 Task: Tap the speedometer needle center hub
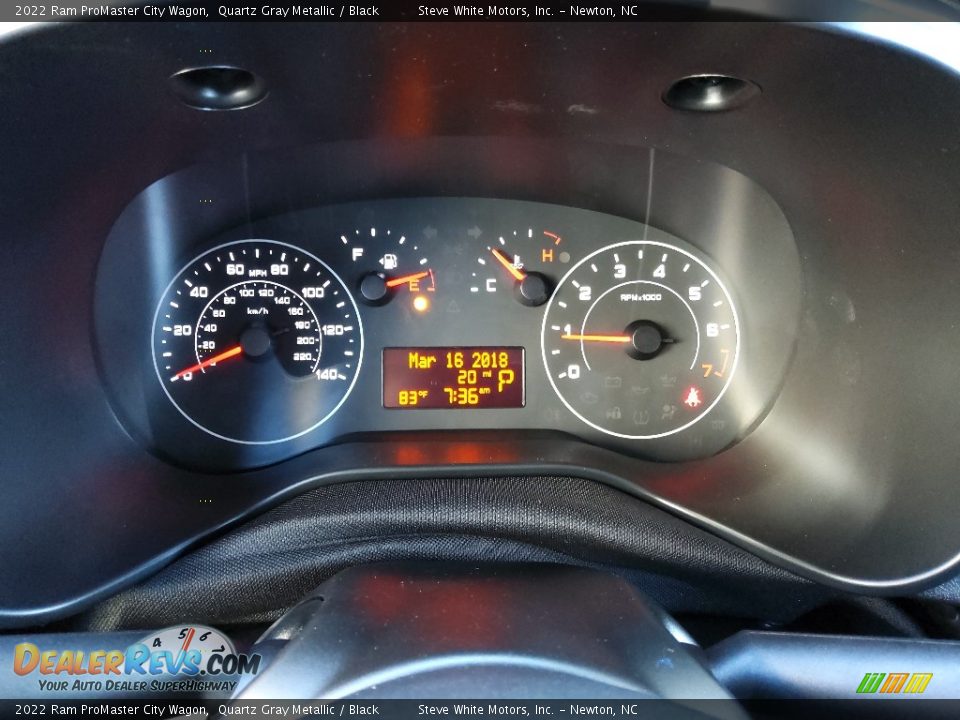coord(256,342)
